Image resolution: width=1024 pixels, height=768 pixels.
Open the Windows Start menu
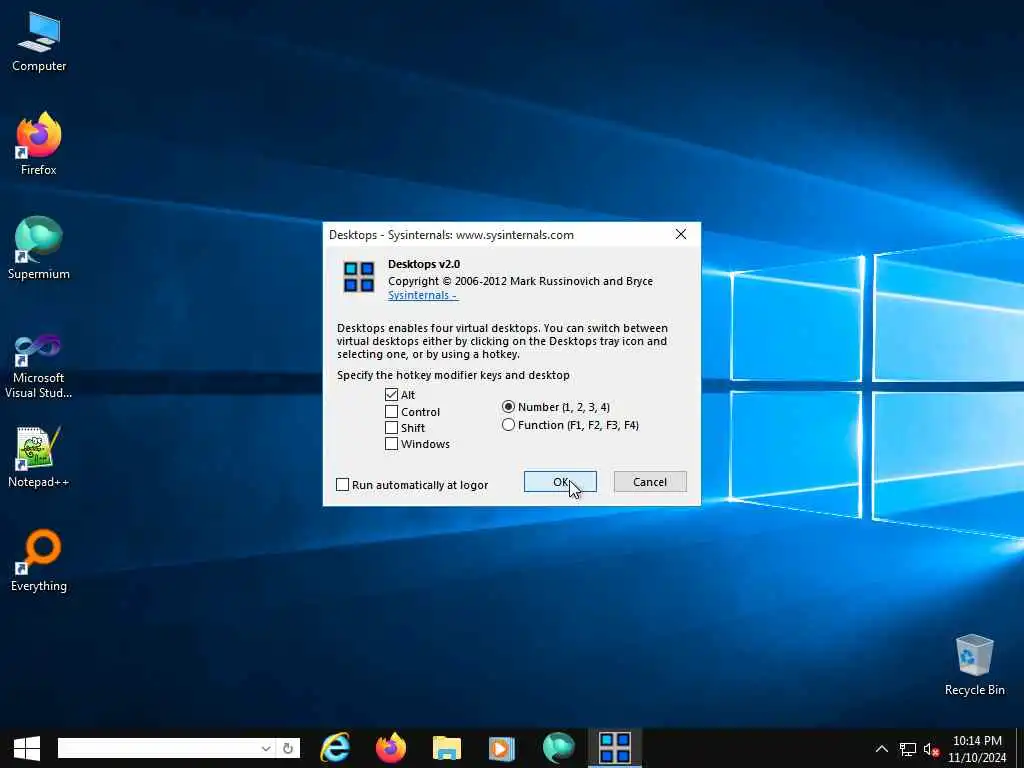point(27,748)
